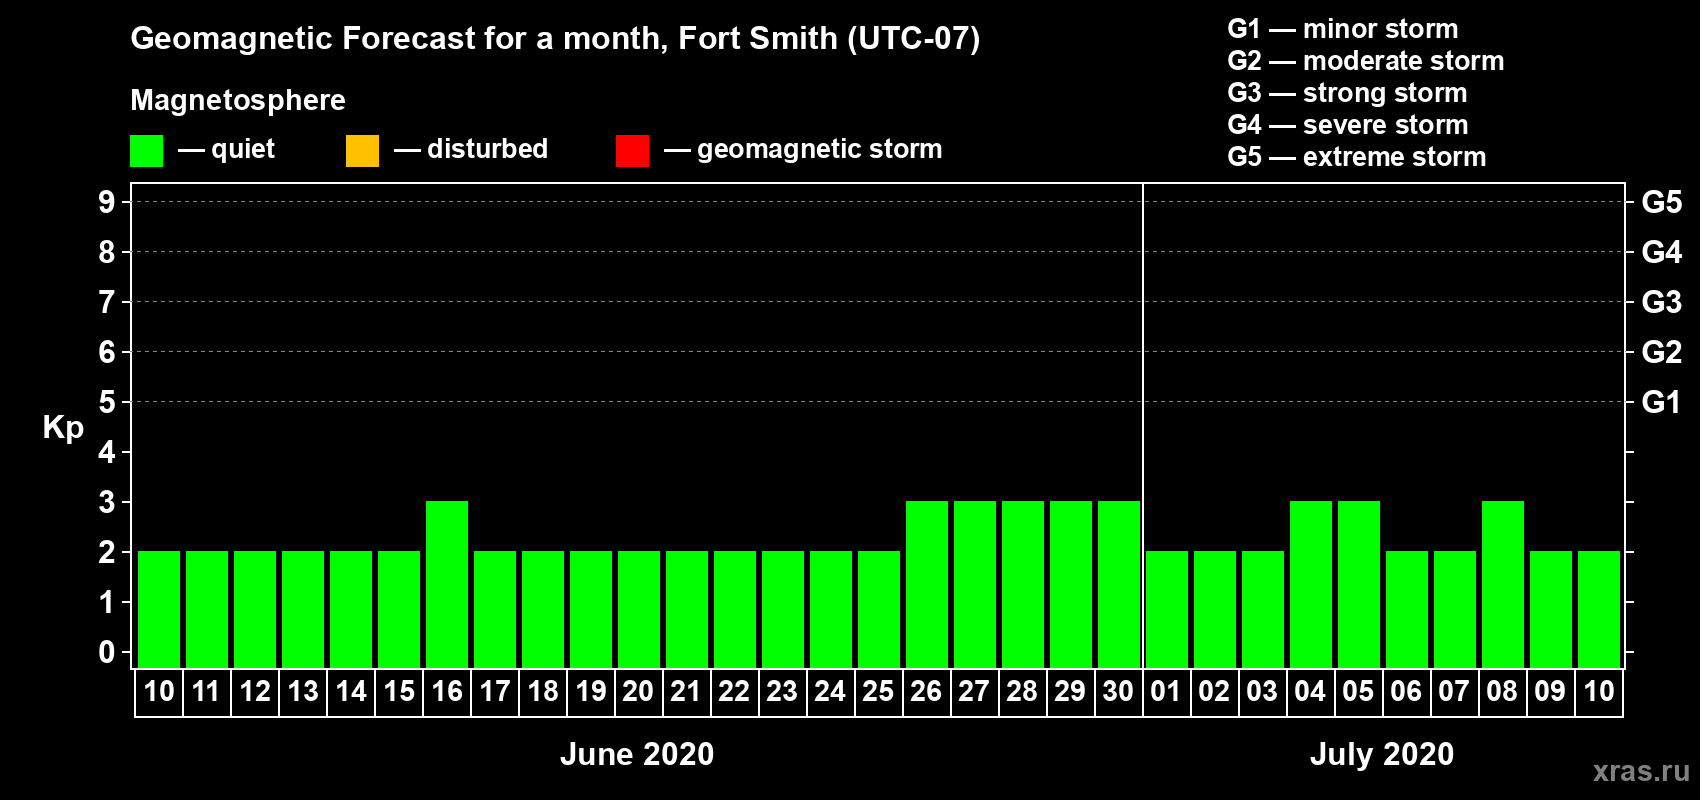Click the 'disturbed' legend label
This screenshot has width=1700, height=800.
487,149
